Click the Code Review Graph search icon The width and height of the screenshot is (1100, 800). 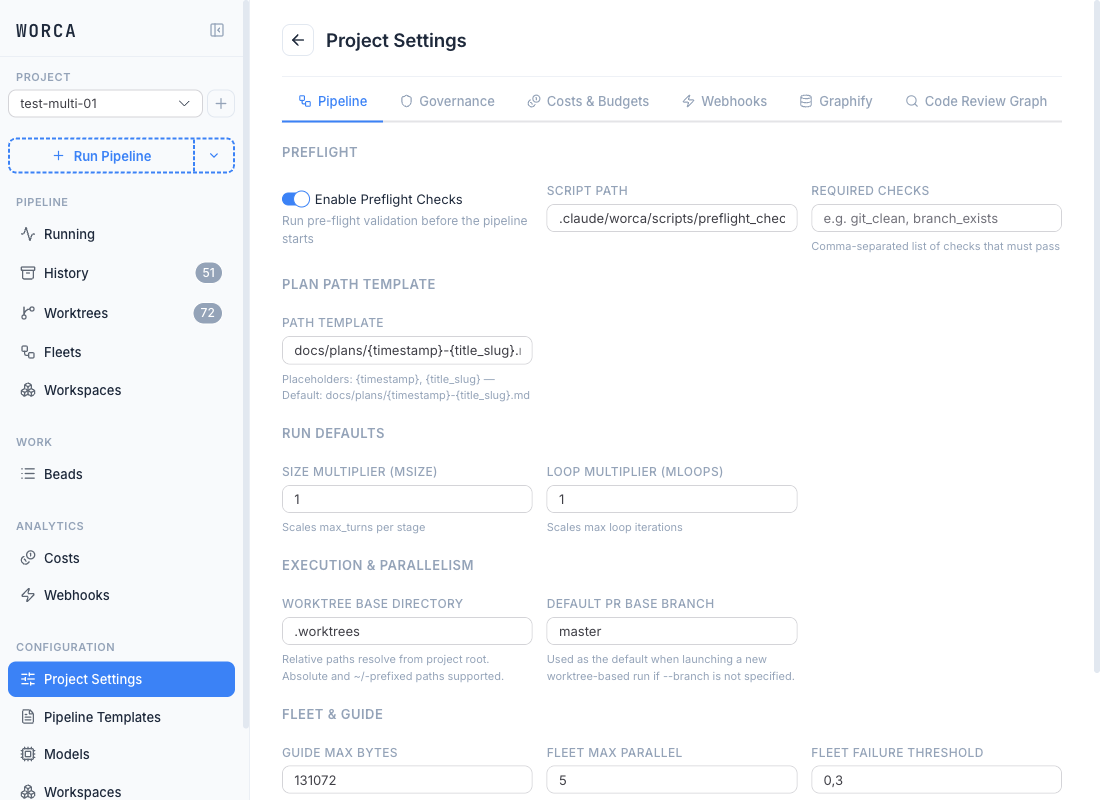(x=911, y=101)
